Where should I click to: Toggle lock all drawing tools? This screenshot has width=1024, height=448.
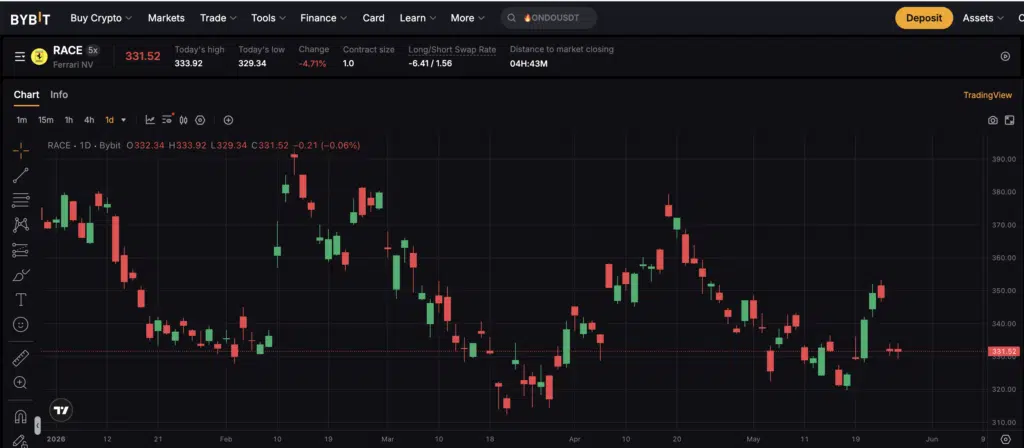20,441
